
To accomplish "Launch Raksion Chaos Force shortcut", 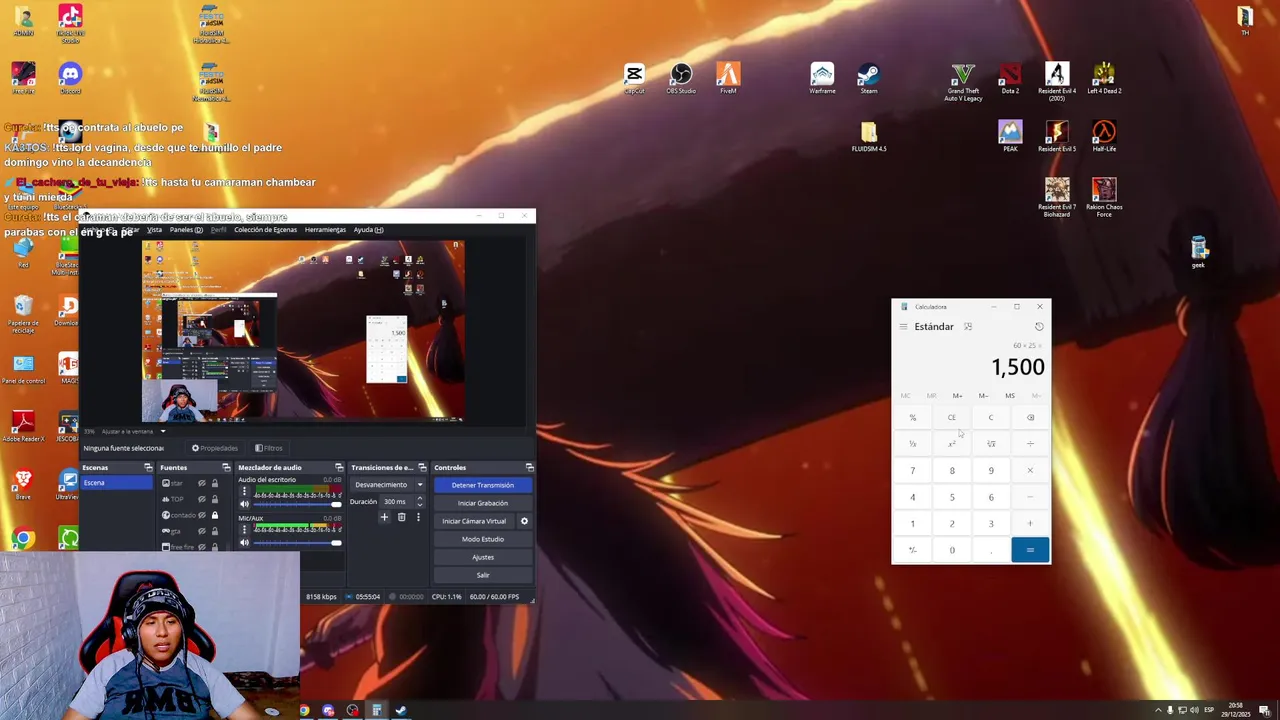I will (x=1104, y=197).
